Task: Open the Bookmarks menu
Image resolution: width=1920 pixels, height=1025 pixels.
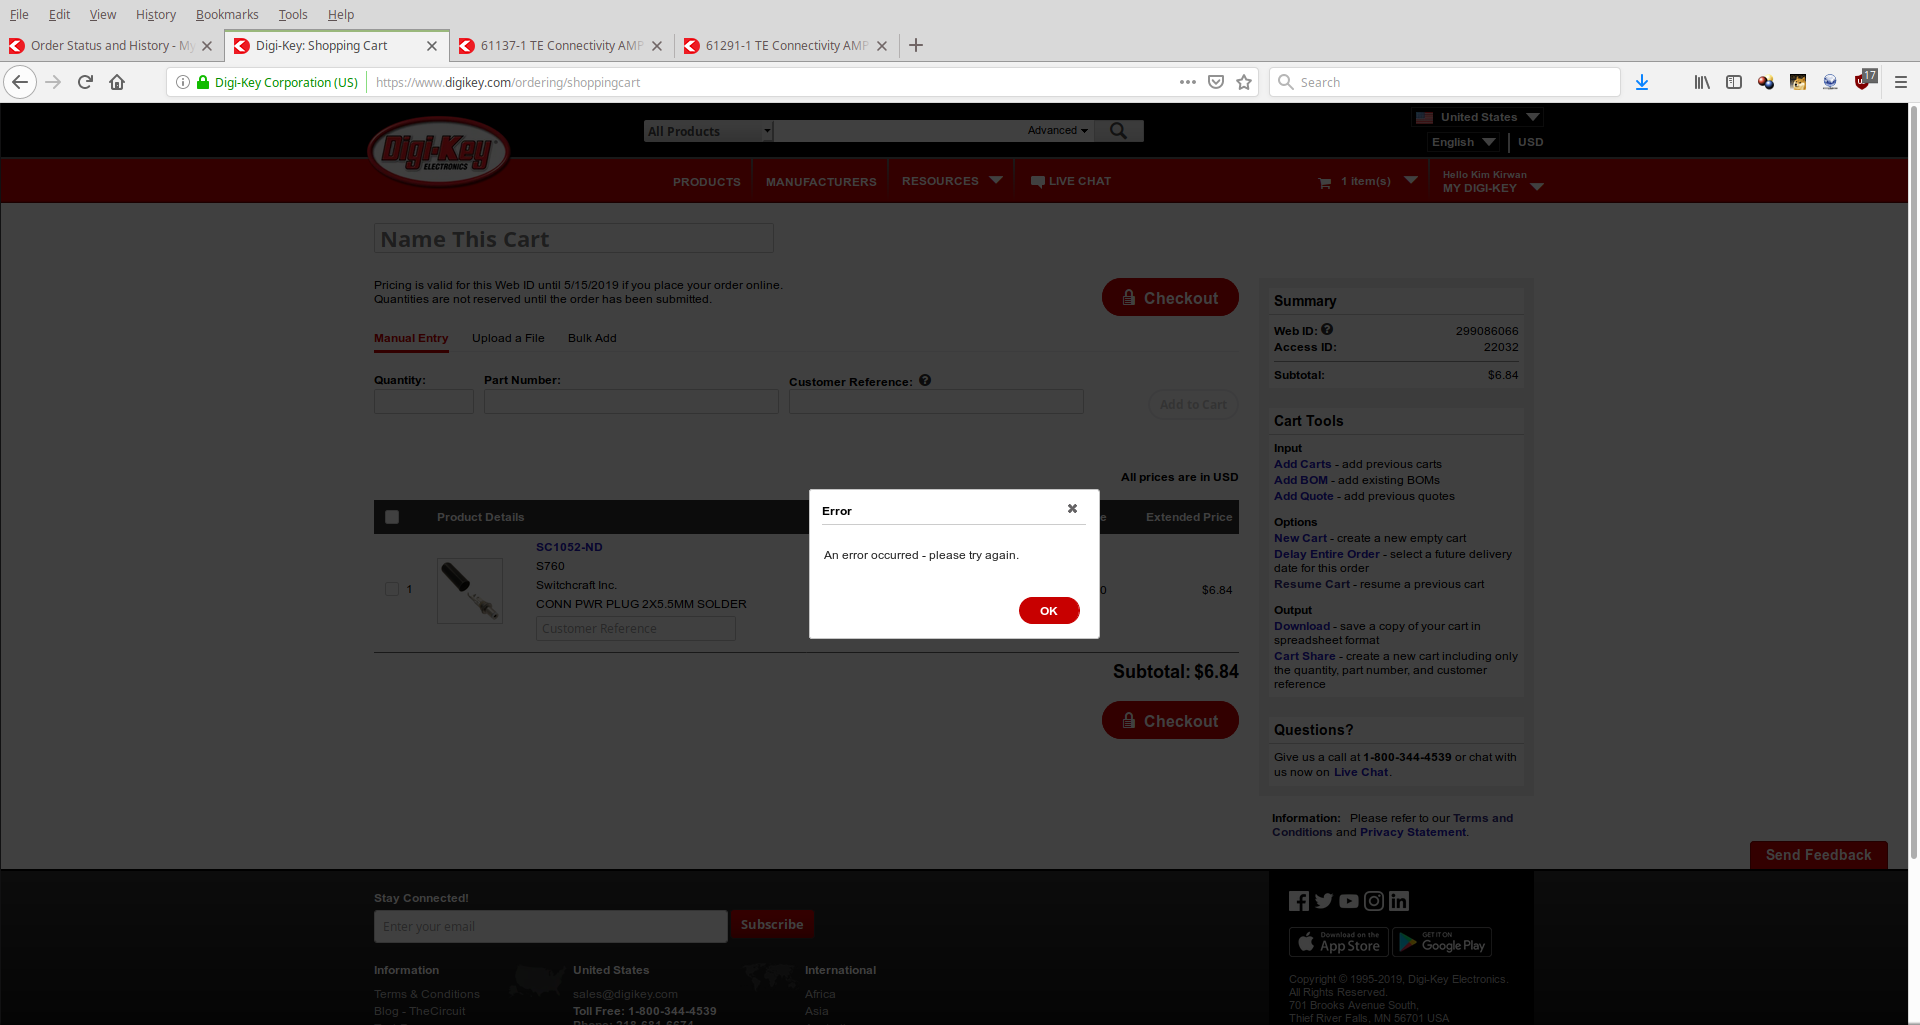Action: (x=227, y=14)
